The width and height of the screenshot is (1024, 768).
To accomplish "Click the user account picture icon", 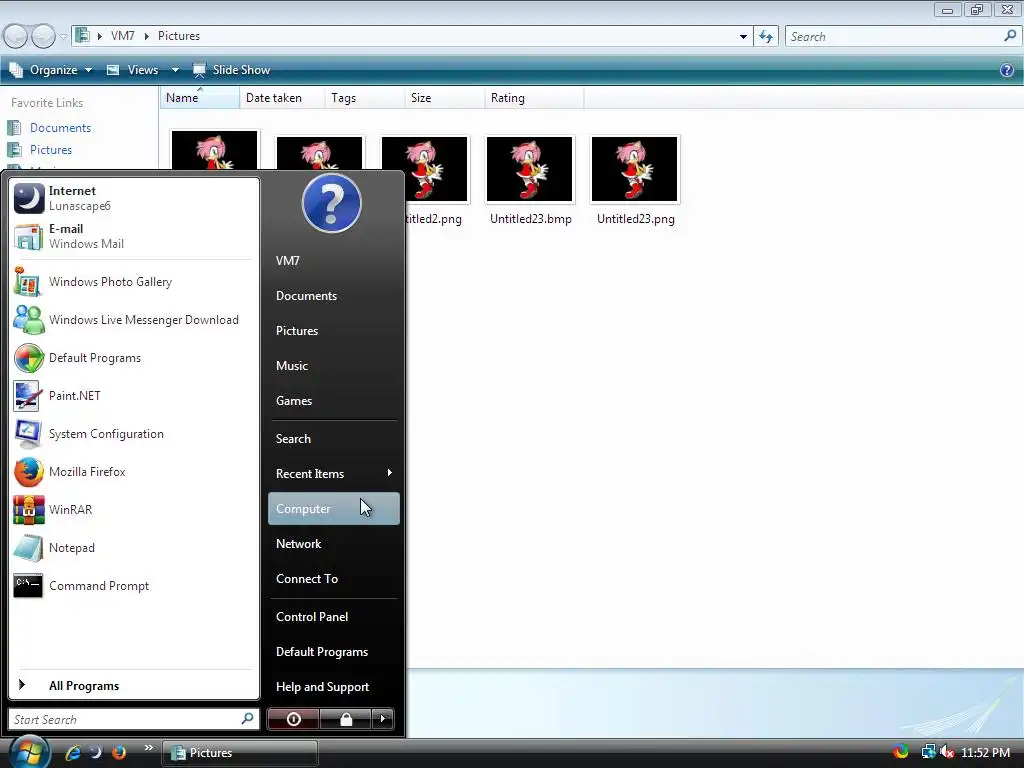I will (332, 203).
